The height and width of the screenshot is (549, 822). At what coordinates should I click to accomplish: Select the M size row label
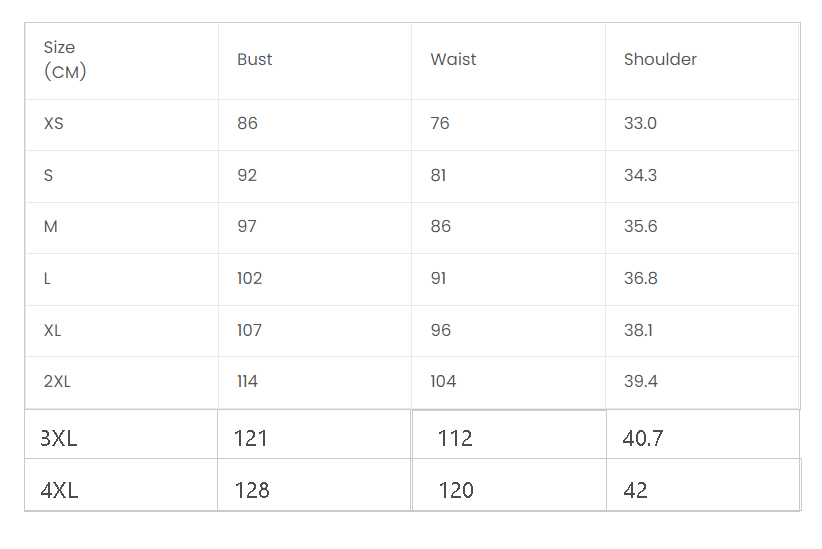coord(51,227)
